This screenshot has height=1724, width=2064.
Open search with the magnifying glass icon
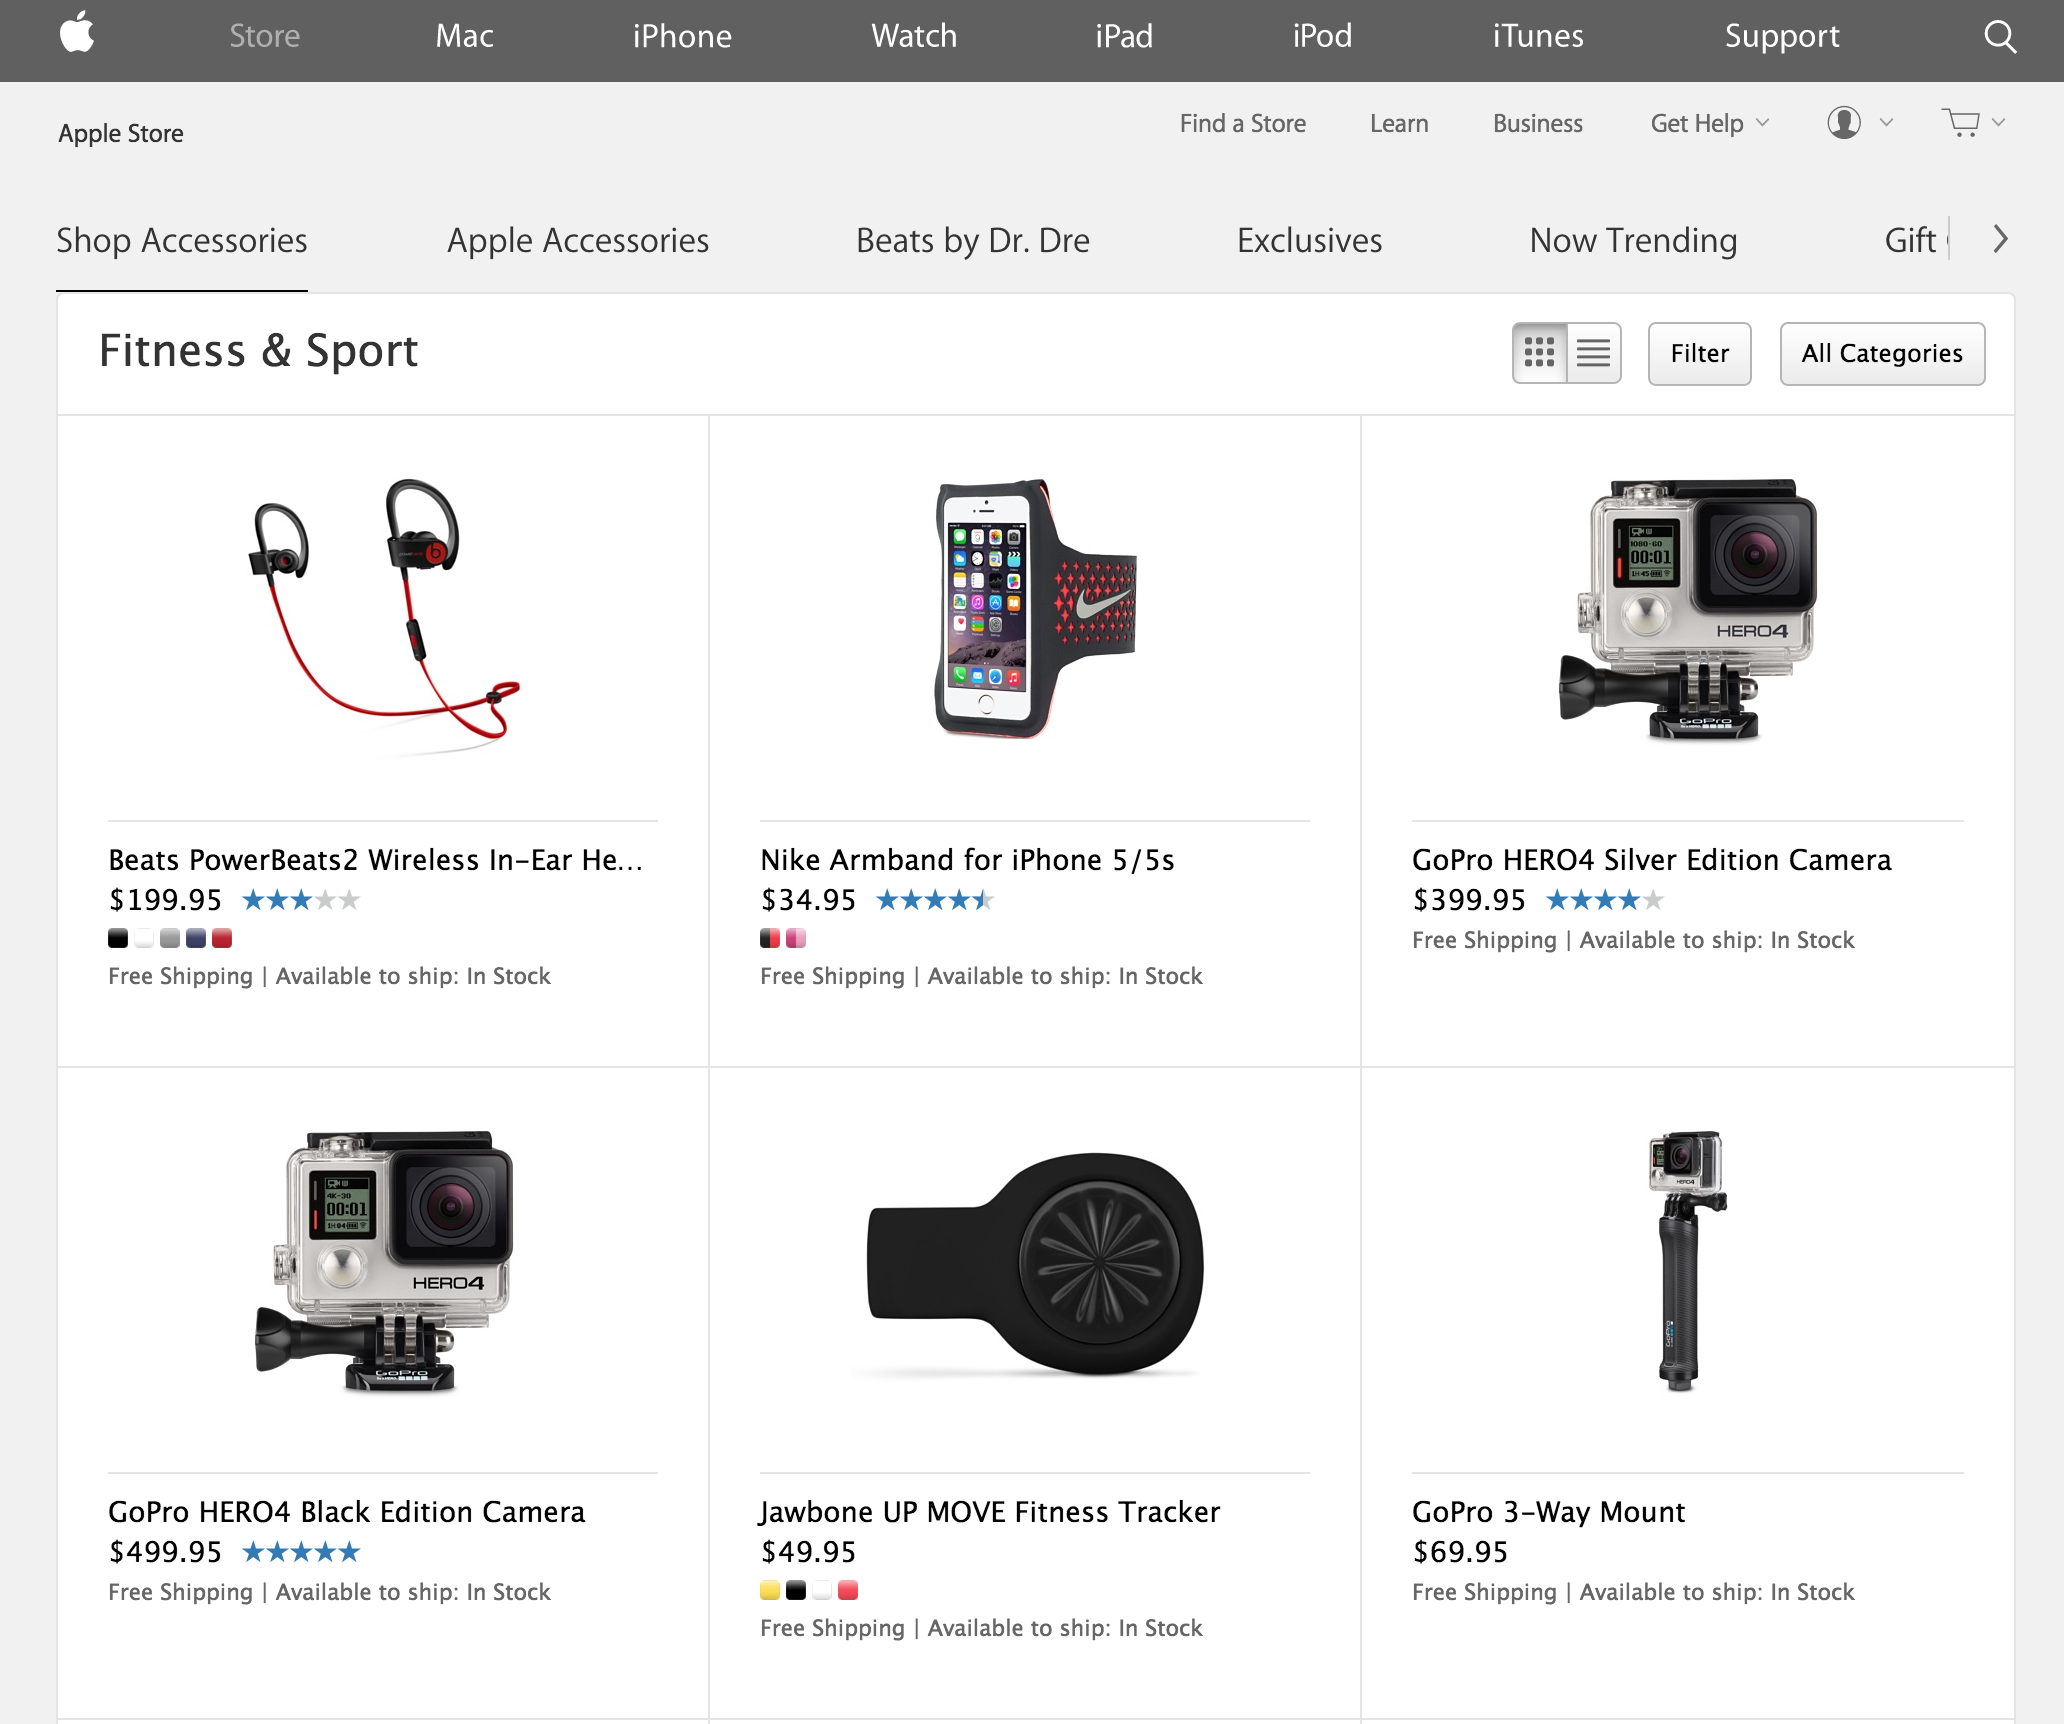pos(1999,37)
